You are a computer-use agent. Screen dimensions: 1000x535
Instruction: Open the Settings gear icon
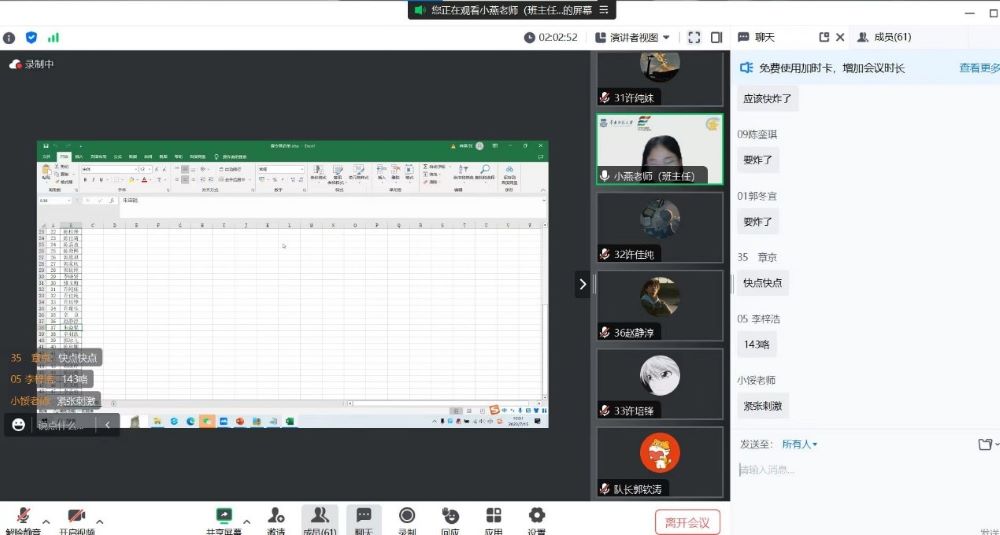537,517
